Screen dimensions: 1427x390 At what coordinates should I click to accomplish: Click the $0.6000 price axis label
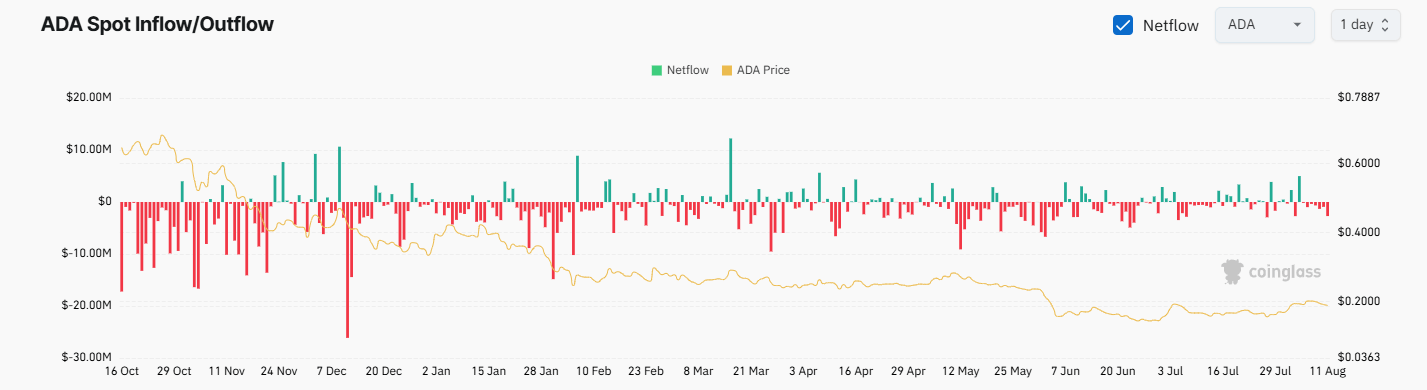pos(1358,163)
